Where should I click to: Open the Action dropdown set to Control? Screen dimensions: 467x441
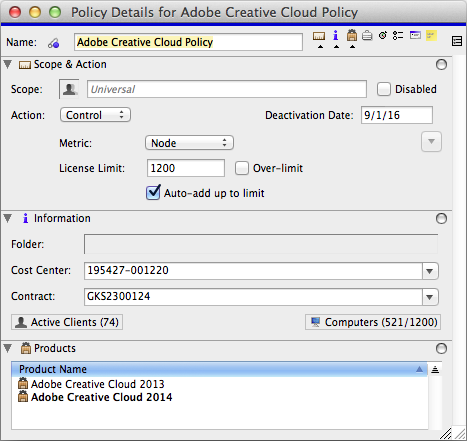(x=95, y=115)
